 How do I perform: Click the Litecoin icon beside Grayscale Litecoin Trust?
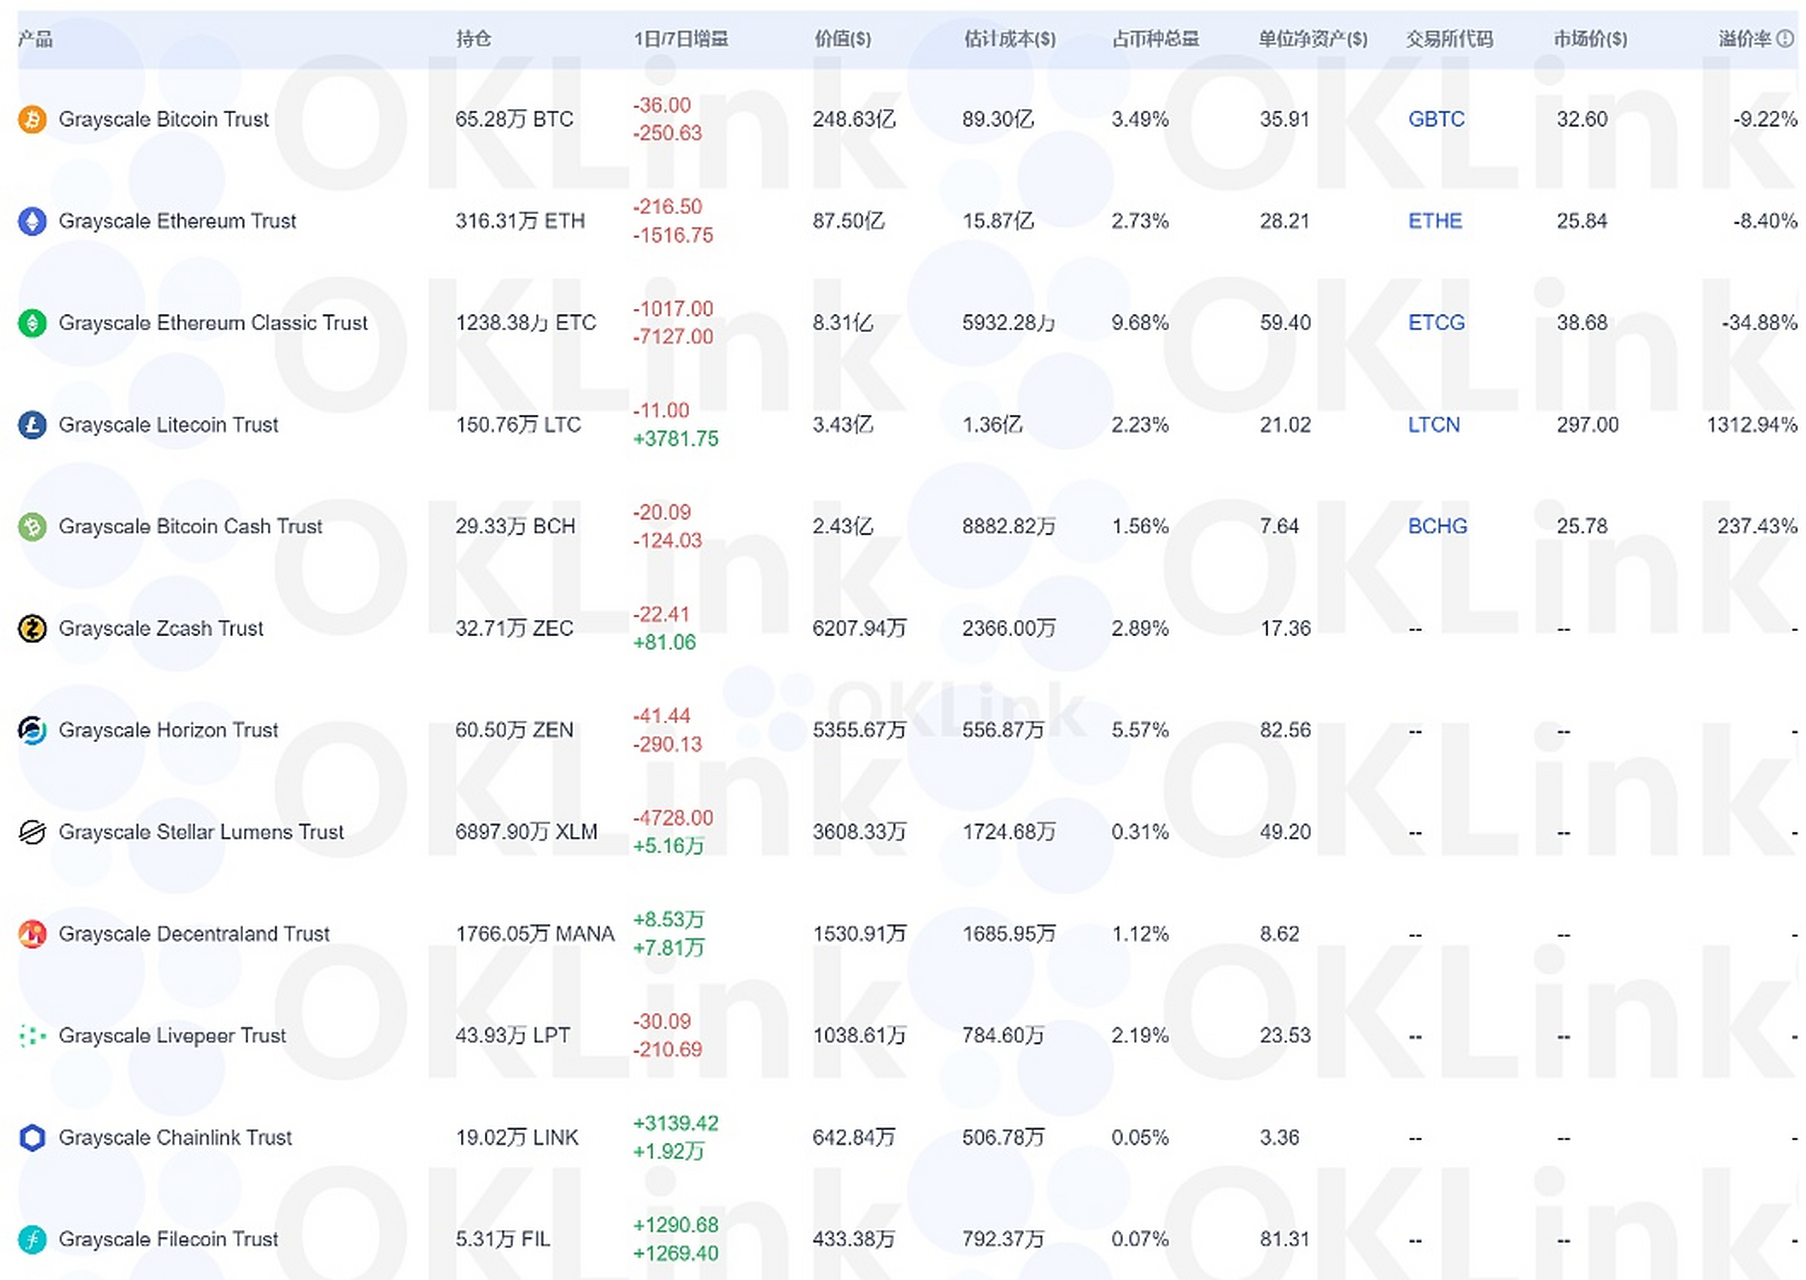[32, 425]
